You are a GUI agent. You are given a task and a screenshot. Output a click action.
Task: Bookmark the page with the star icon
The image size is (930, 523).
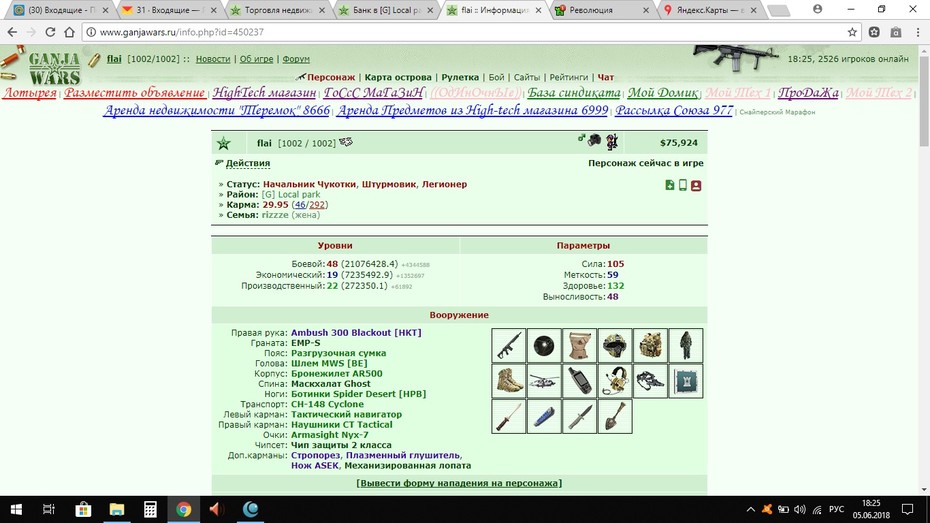point(852,32)
